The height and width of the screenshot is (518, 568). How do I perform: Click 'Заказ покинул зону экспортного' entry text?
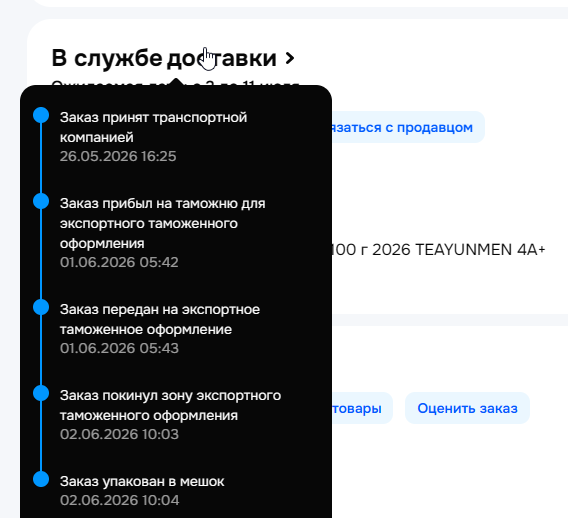pyautogui.click(x=170, y=405)
